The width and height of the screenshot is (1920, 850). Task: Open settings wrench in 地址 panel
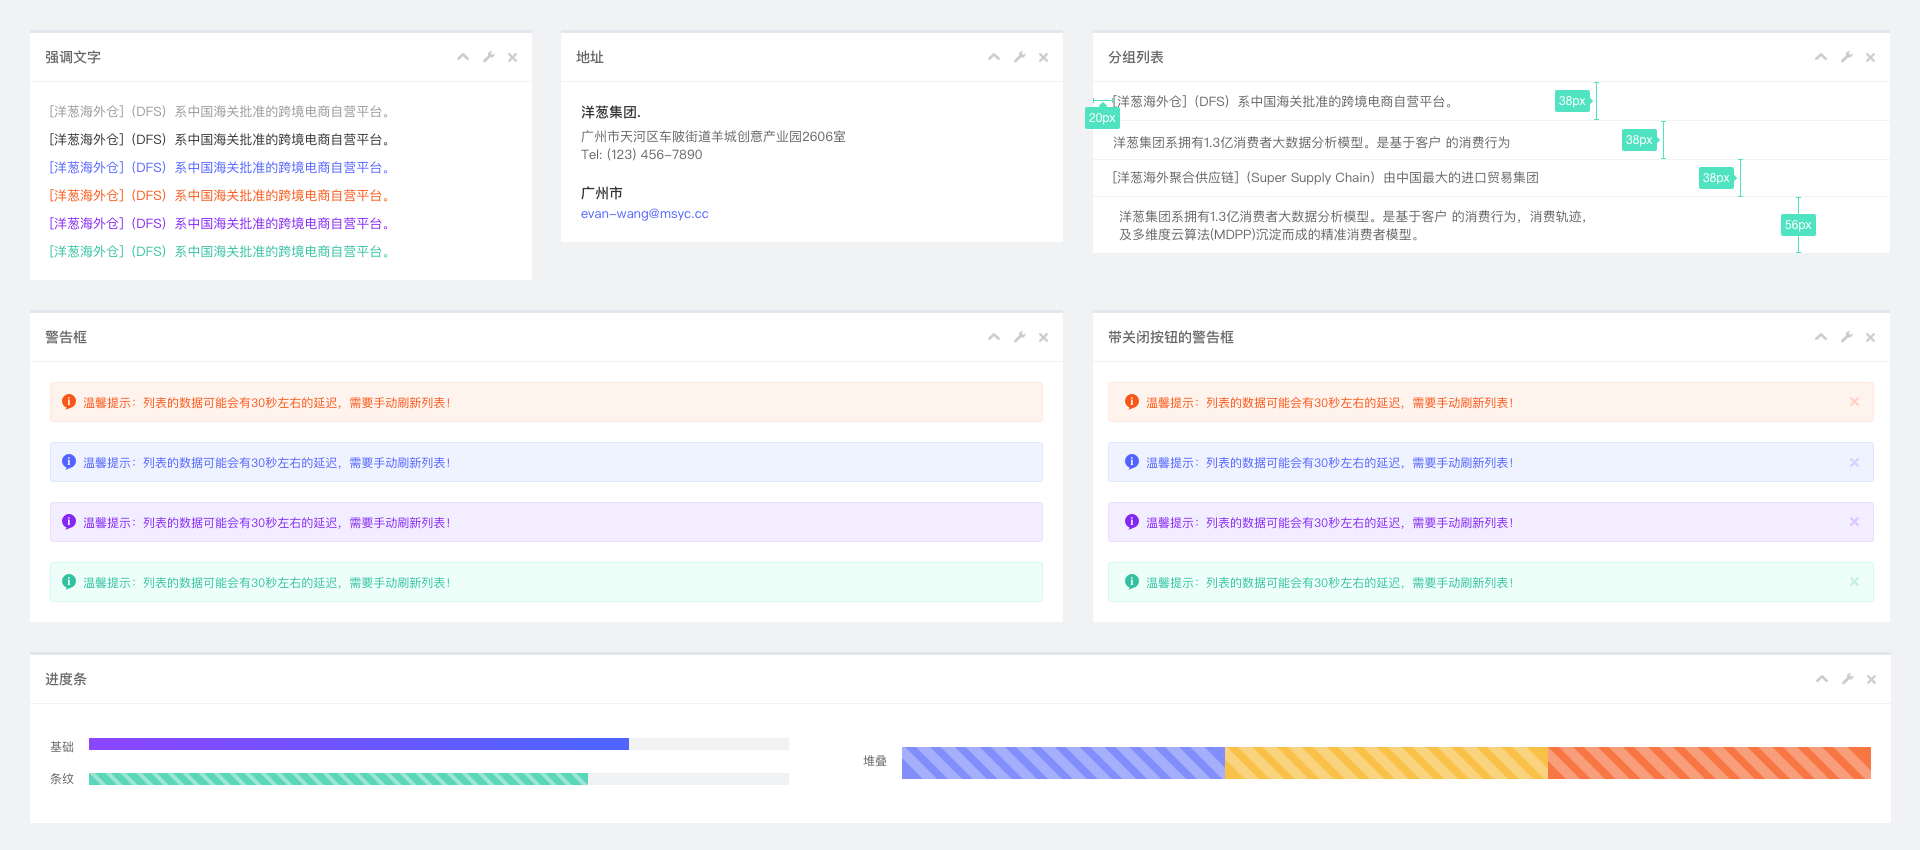pos(1020,57)
